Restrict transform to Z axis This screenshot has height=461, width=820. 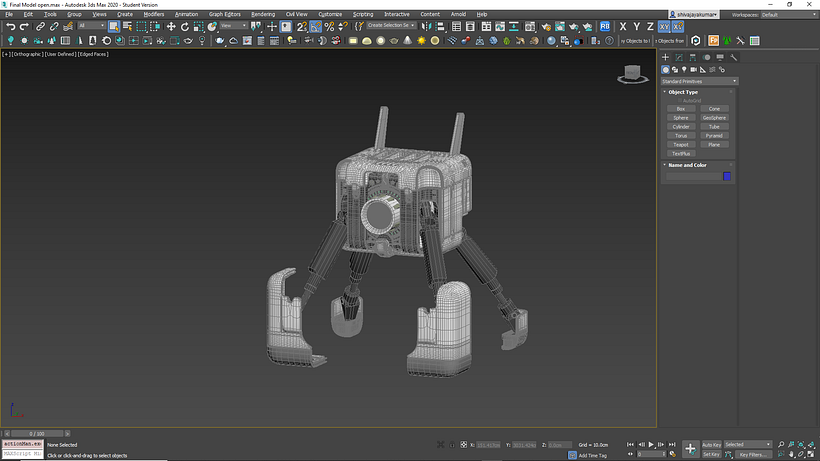click(650, 26)
